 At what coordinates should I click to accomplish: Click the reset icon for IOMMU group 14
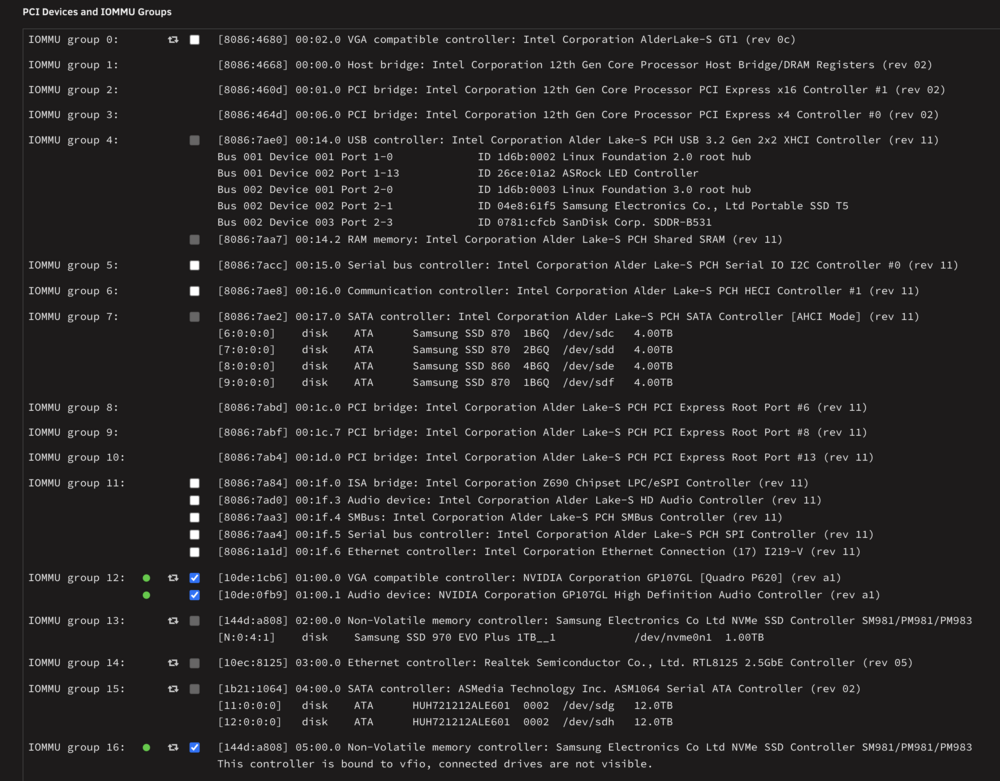tap(173, 663)
